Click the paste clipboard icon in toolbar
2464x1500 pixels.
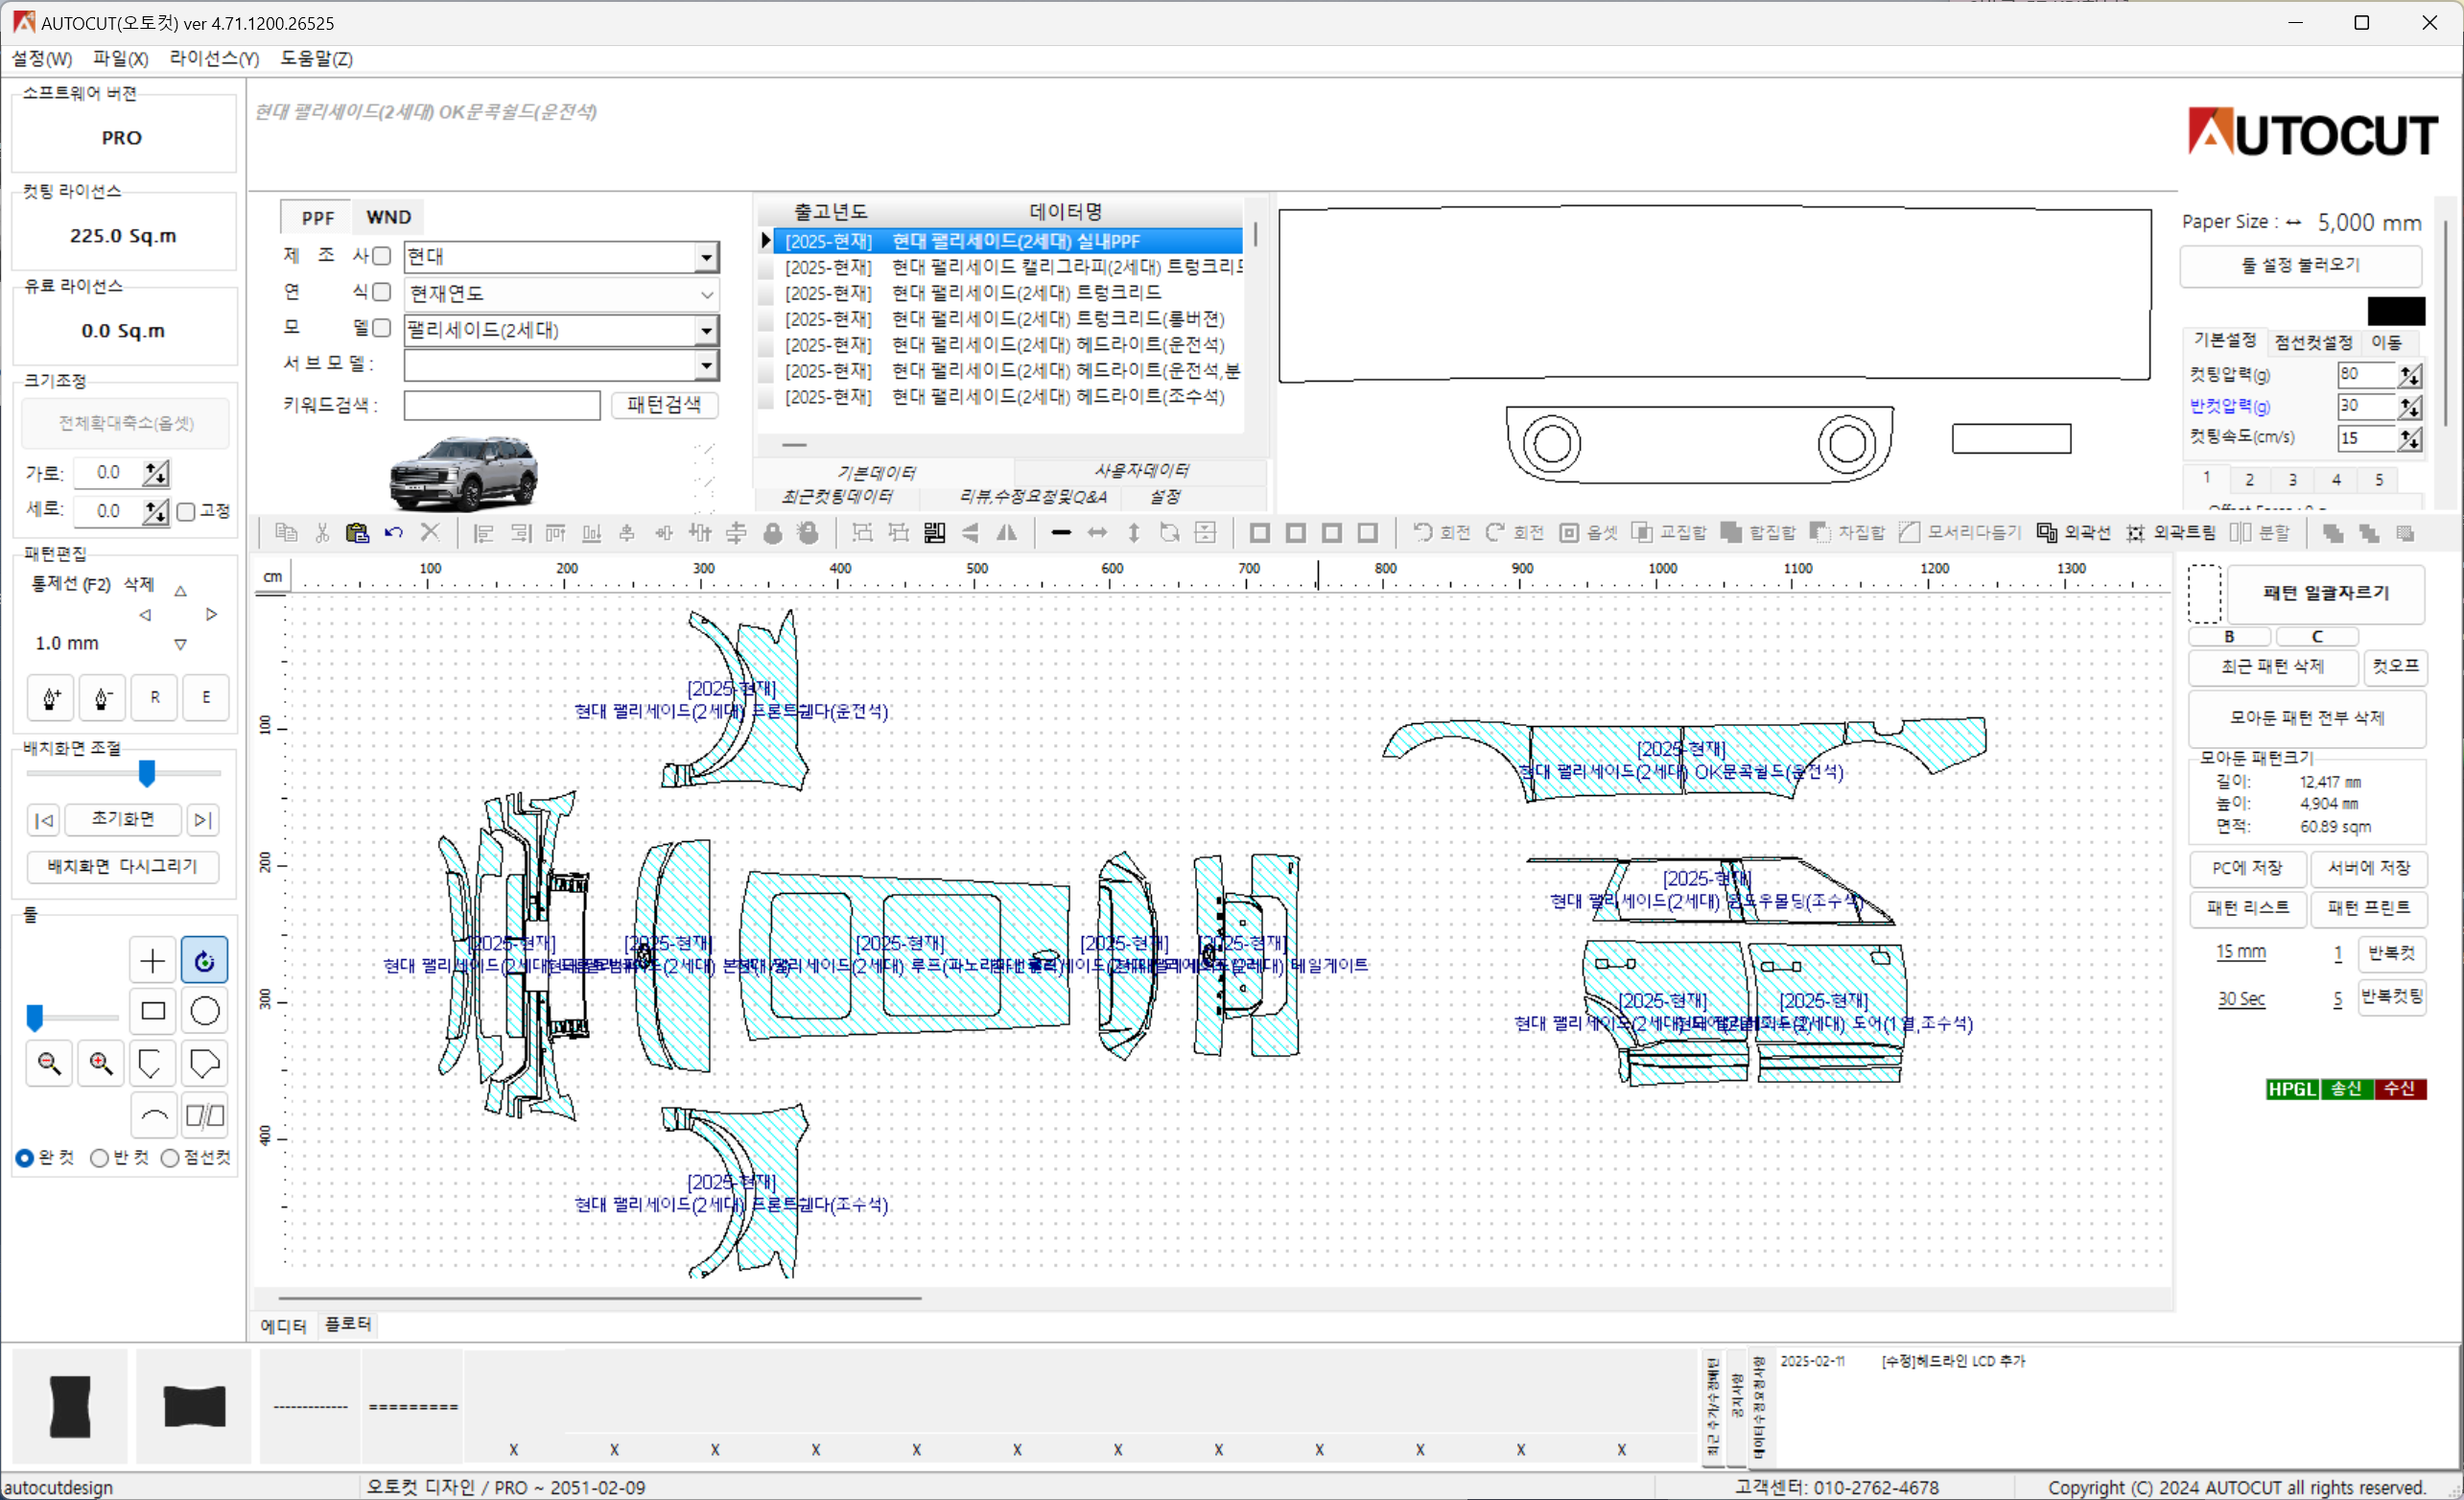tap(357, 533)
